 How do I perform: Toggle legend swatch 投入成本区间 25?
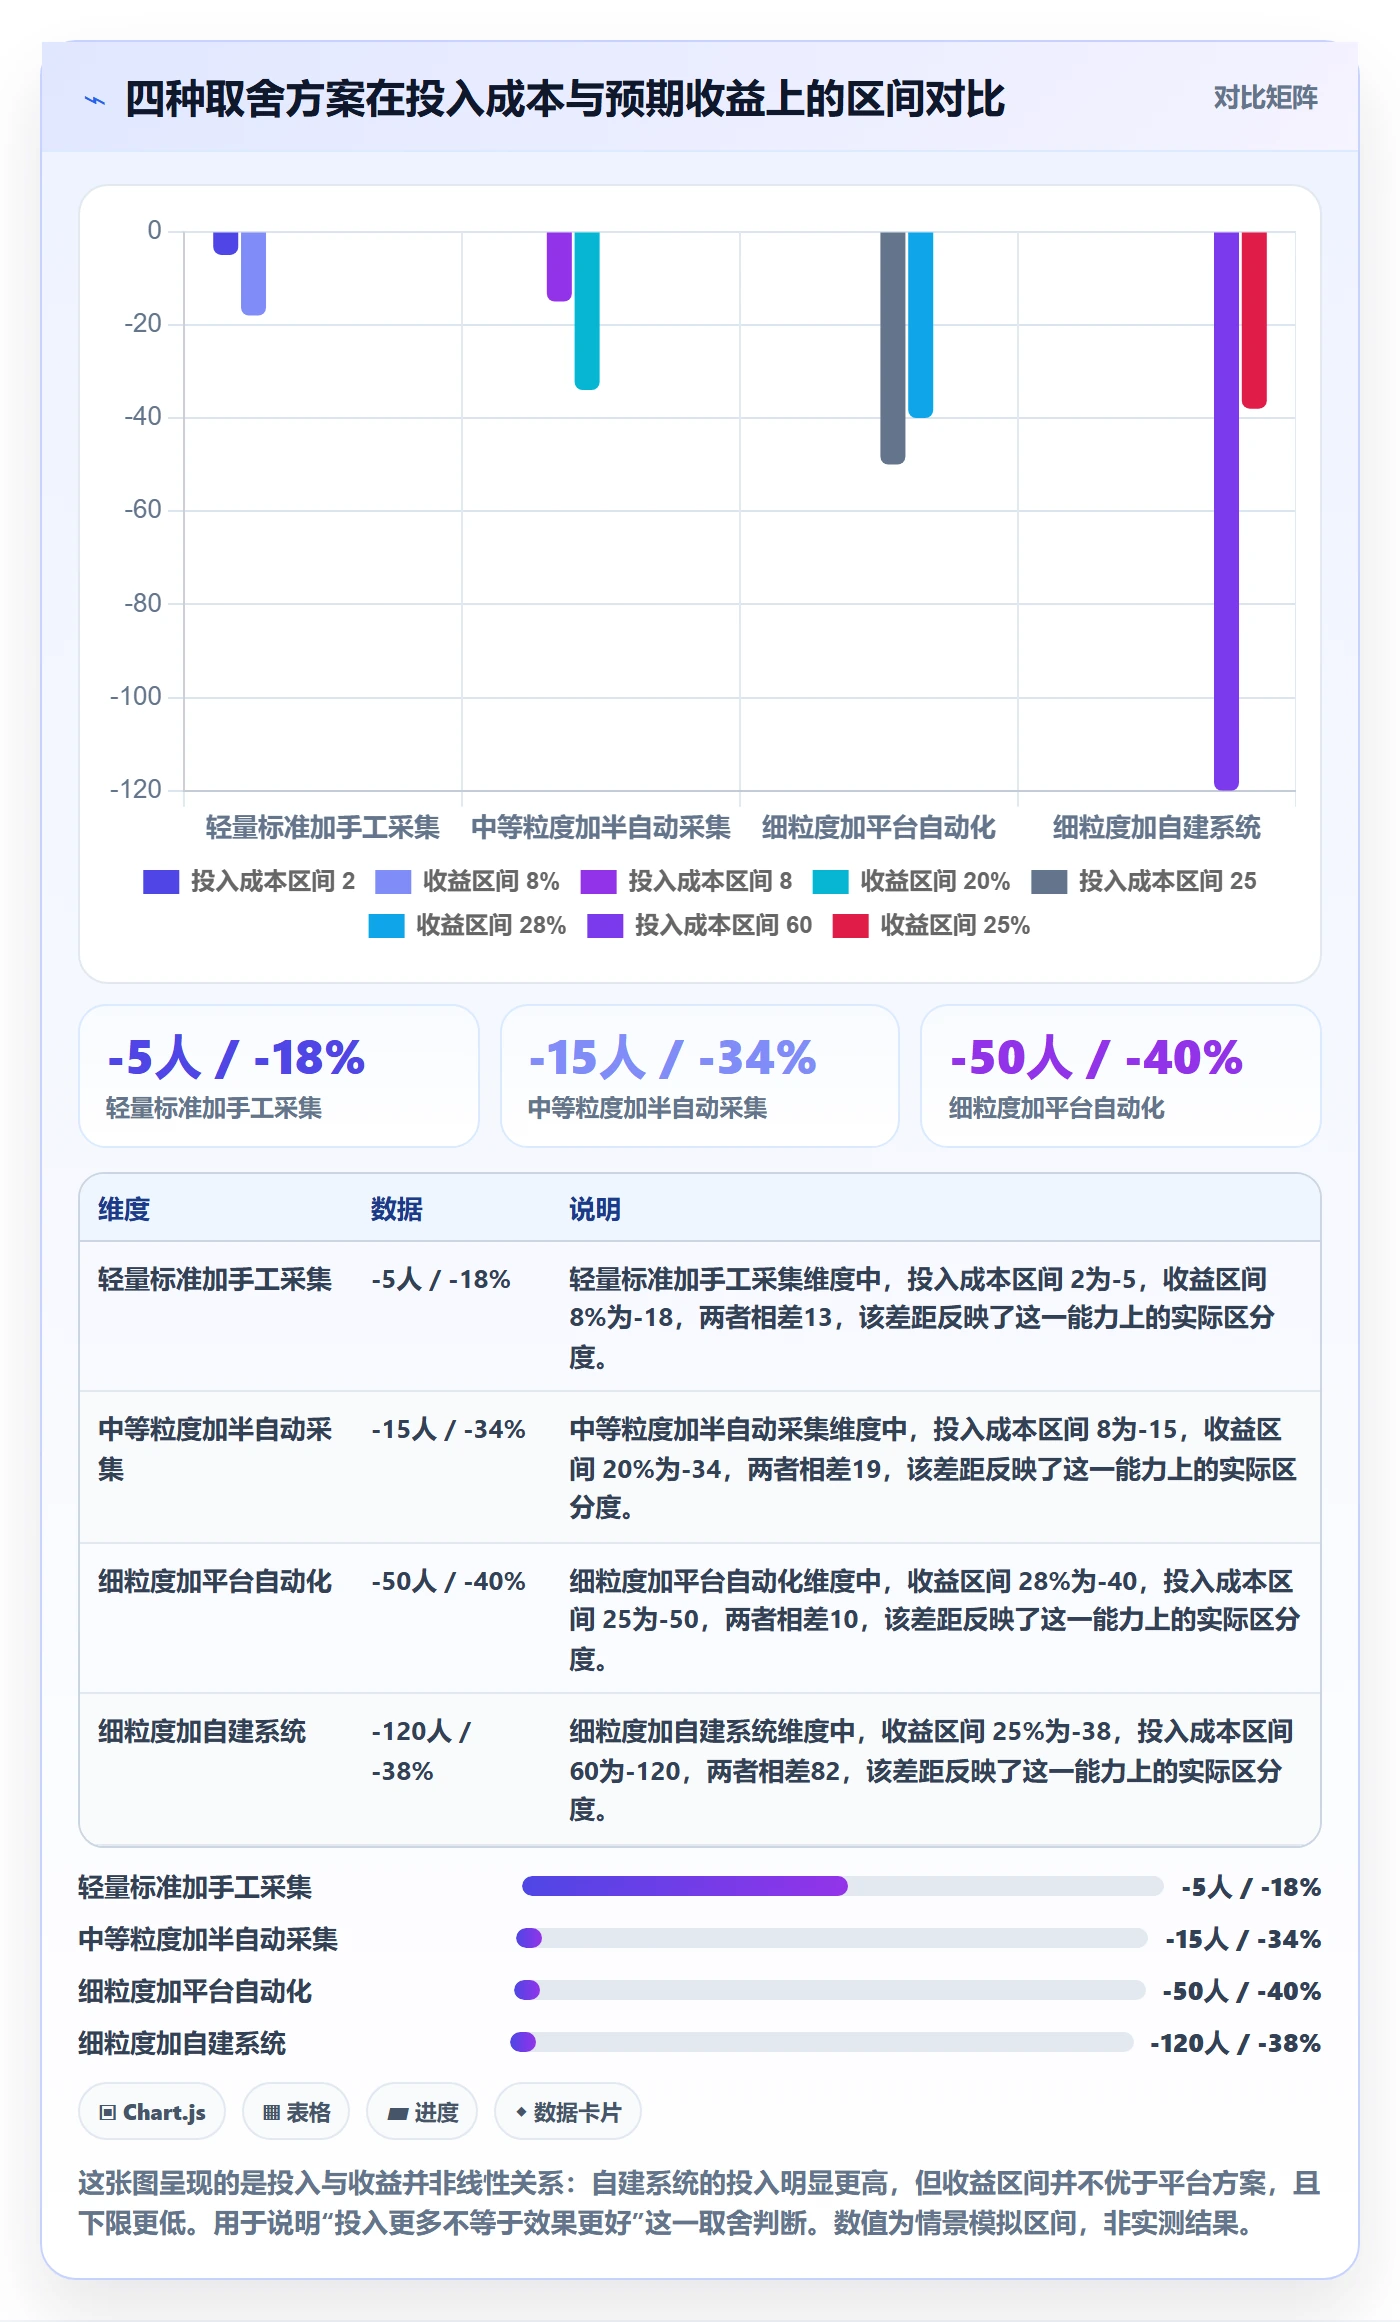pos(1049,881)
